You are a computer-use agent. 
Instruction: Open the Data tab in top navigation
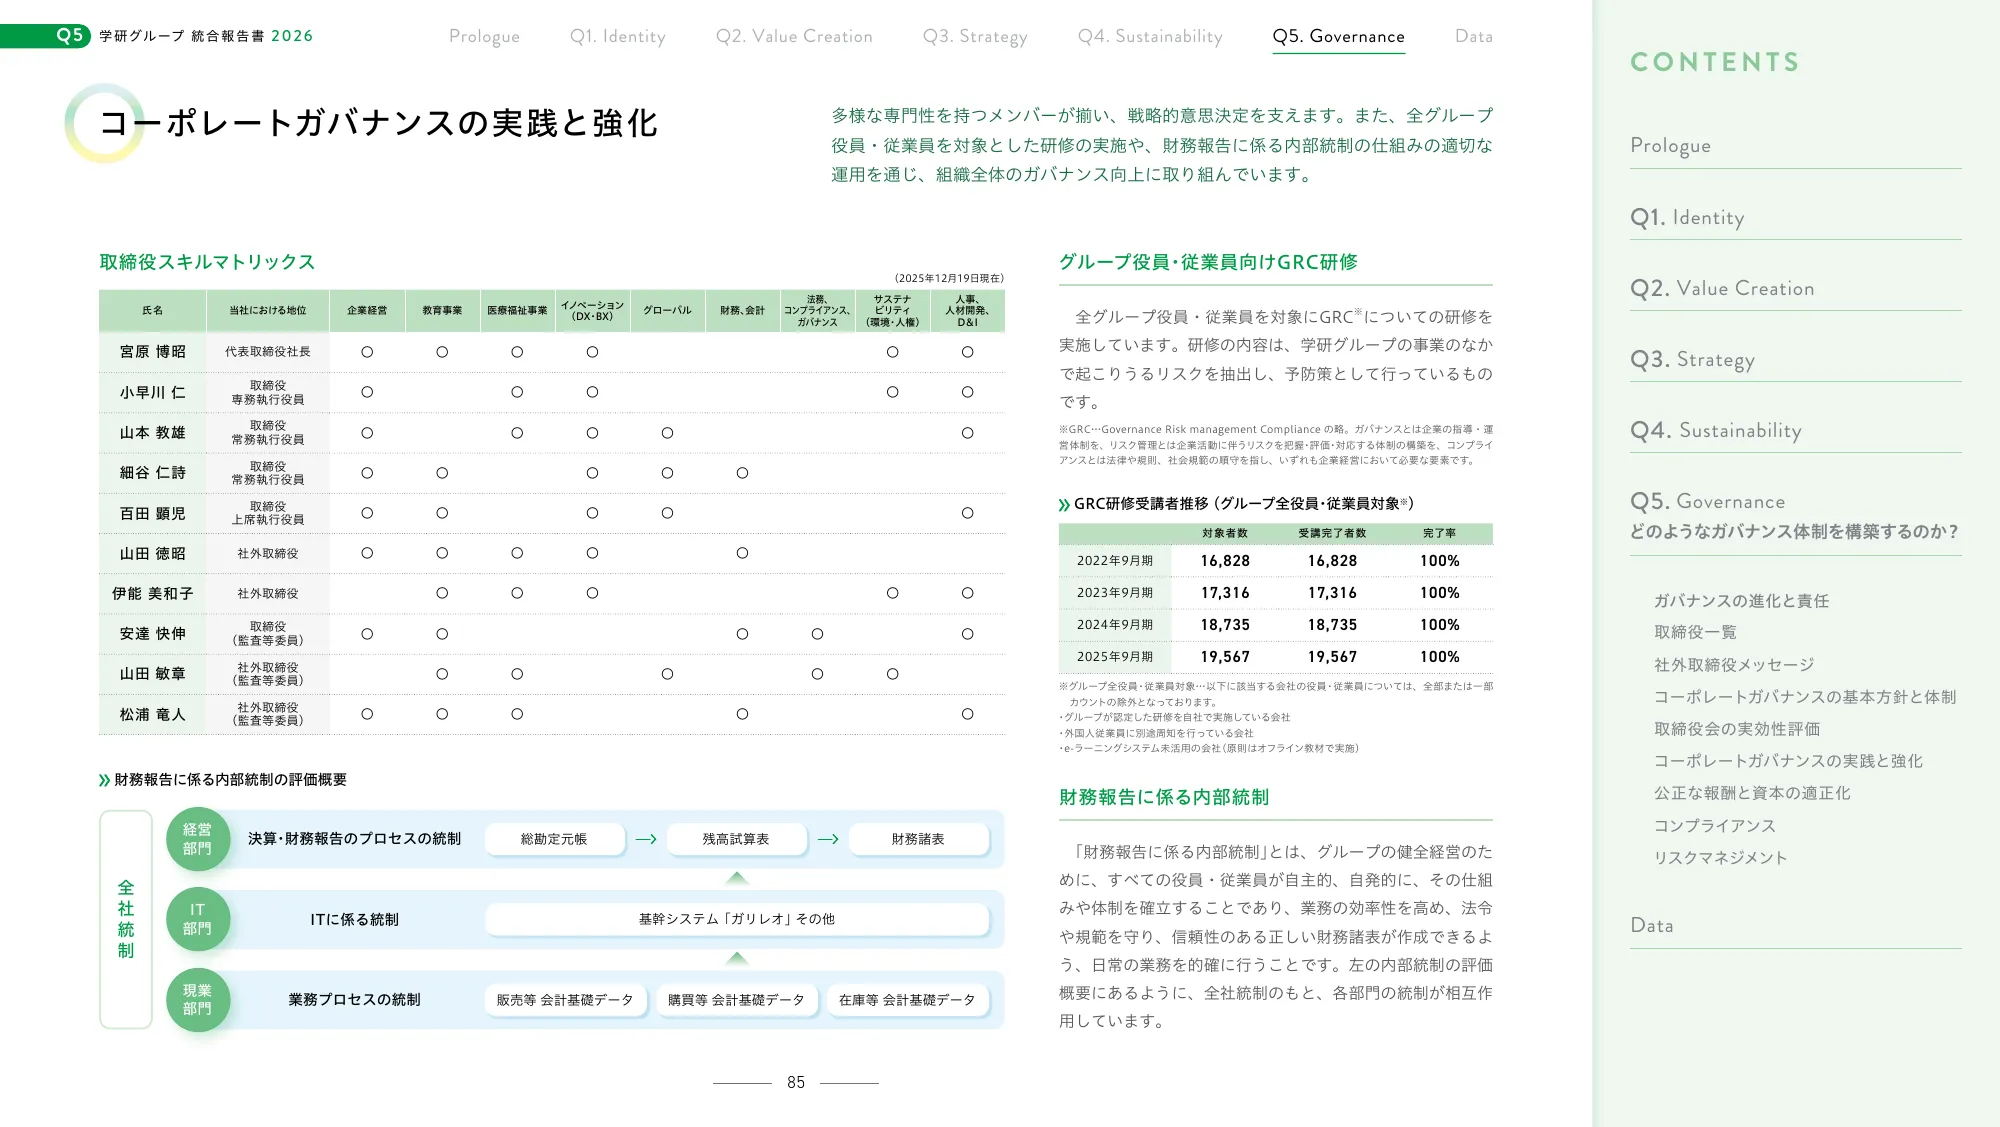click(1473, 37)
